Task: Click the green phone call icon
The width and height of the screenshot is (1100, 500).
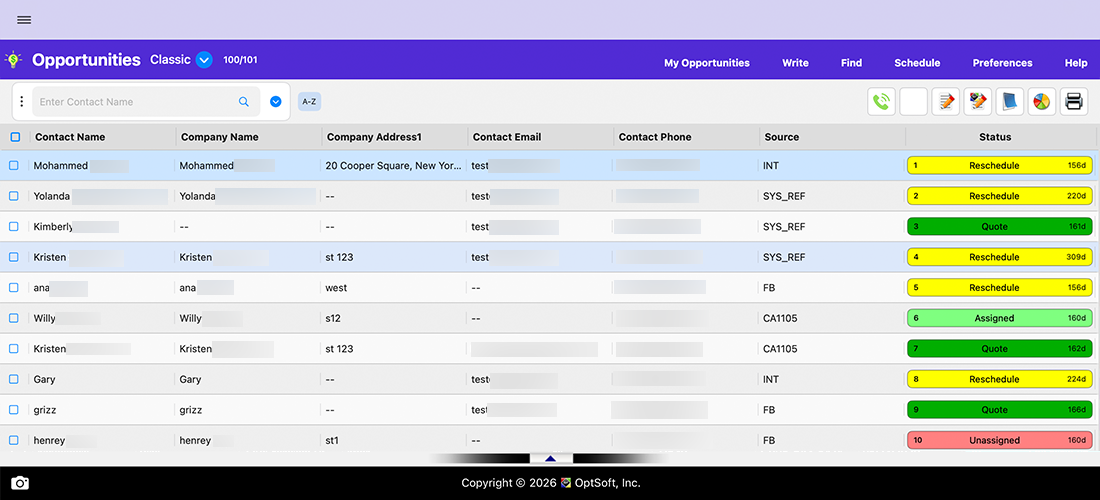Action: click(x=881, y=102)
